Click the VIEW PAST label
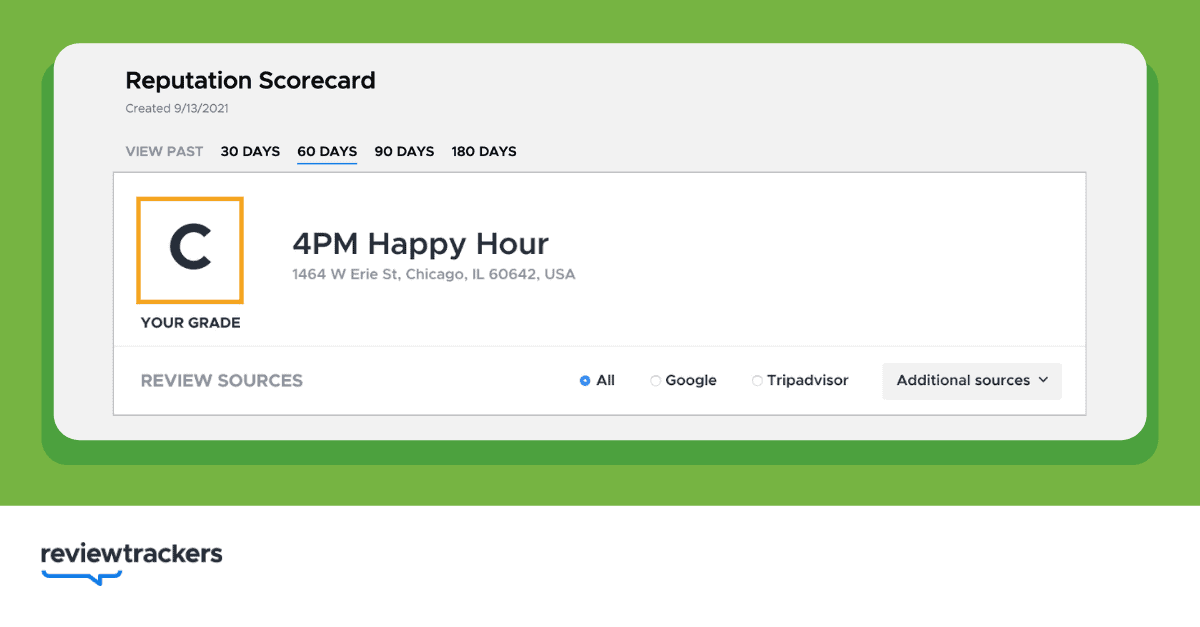 coord(164,152)
